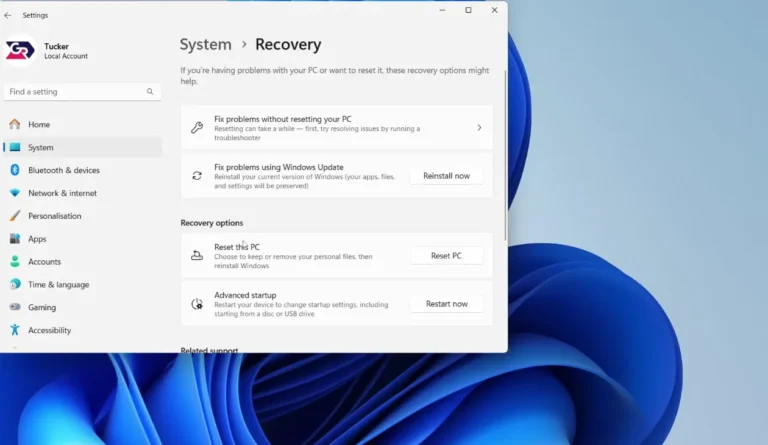Open Time & language settings
Screen dimensions: 768x445
pos(82,284)
